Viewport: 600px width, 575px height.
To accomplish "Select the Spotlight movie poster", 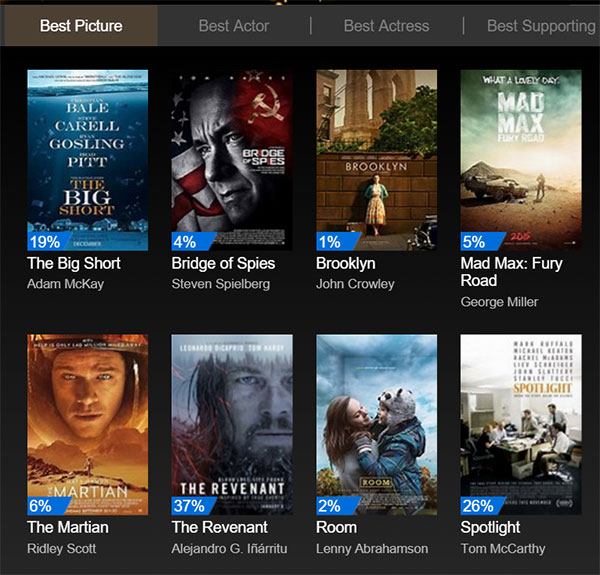I will click(521, 425).
